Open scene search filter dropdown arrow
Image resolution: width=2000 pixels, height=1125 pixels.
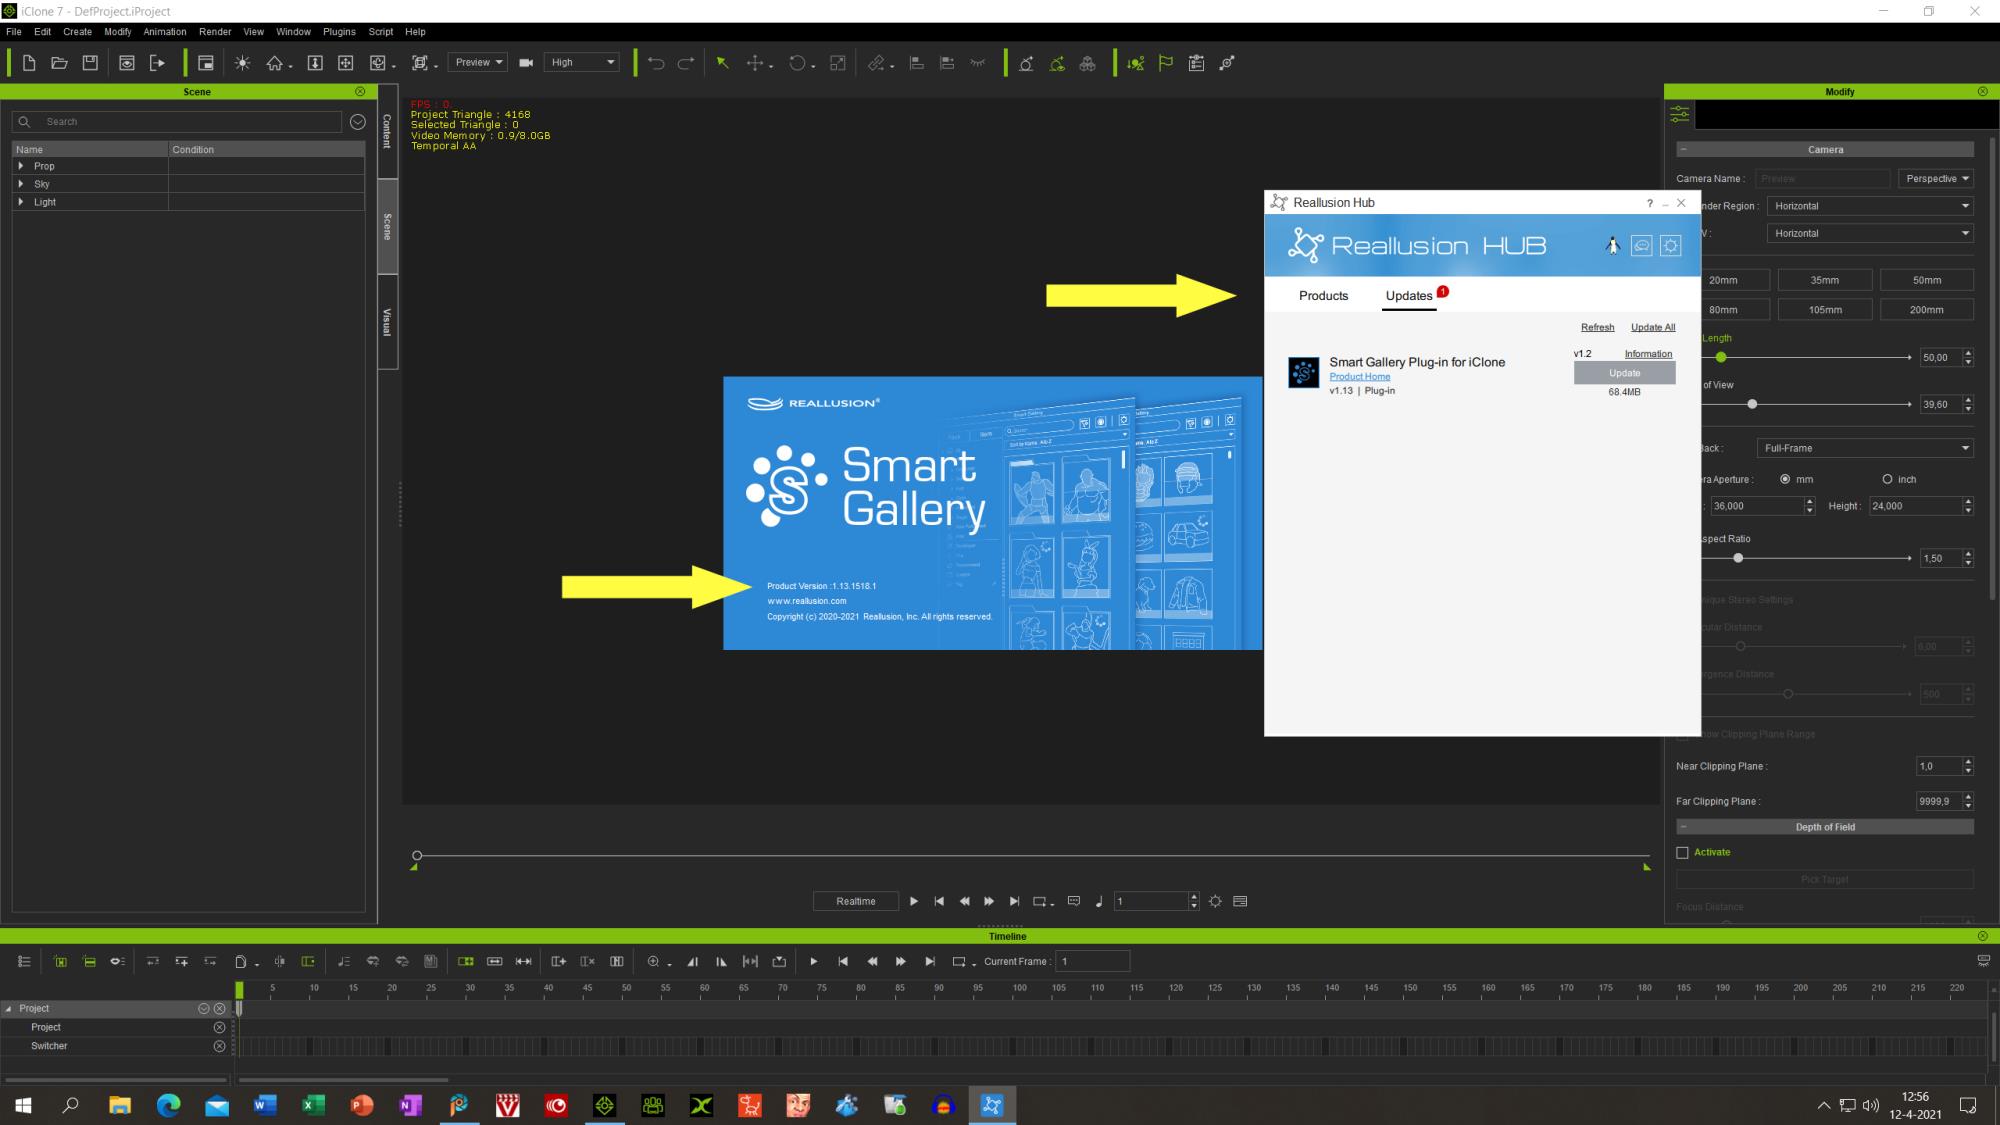pyautogui.click(x=357, y=122)
